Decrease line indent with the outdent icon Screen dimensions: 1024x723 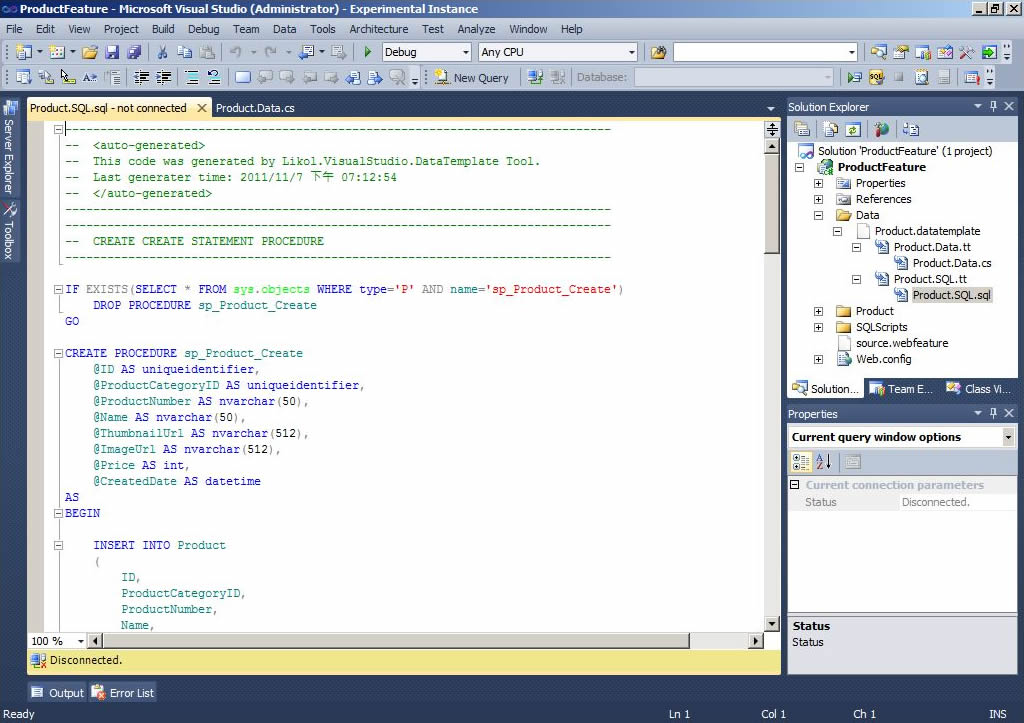(x=141, y=77)
